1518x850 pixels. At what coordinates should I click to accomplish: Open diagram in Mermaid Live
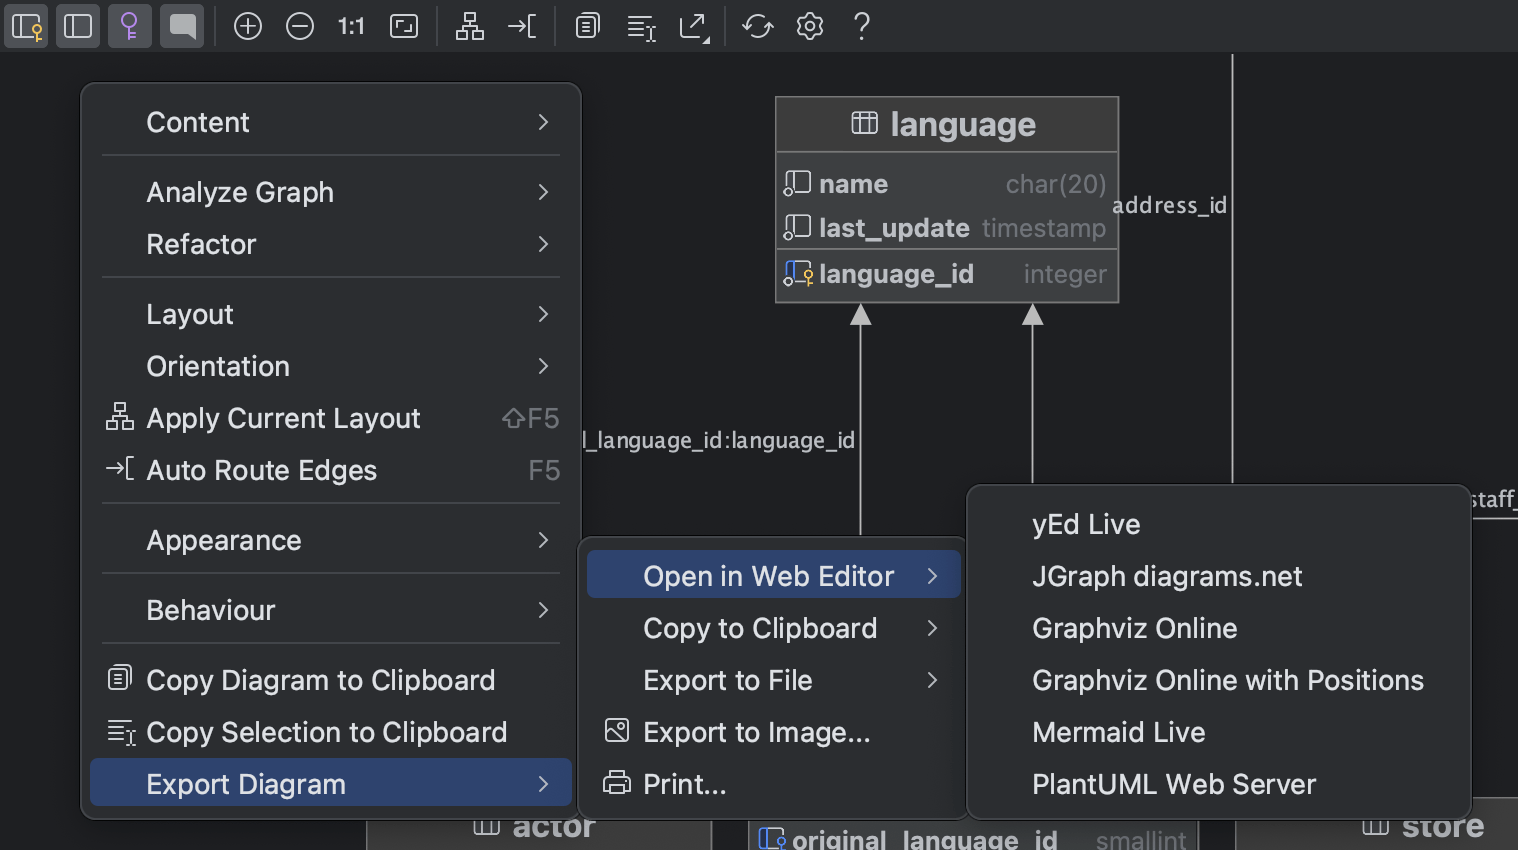pos(1118,732)
